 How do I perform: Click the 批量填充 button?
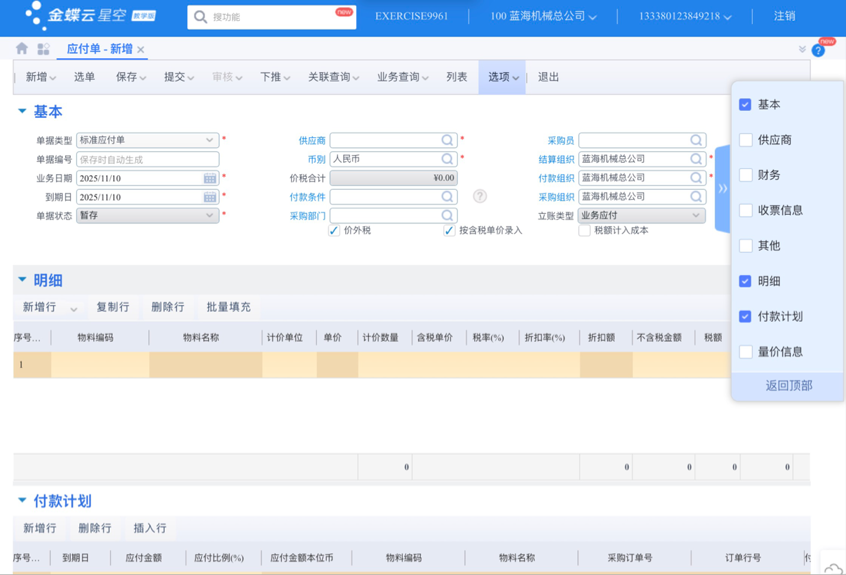coord(228,307)
